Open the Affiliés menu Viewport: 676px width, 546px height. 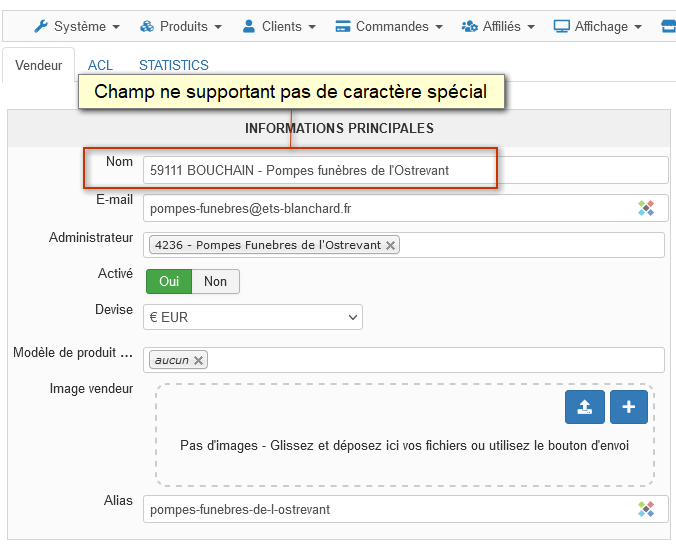tap(498, 26)
